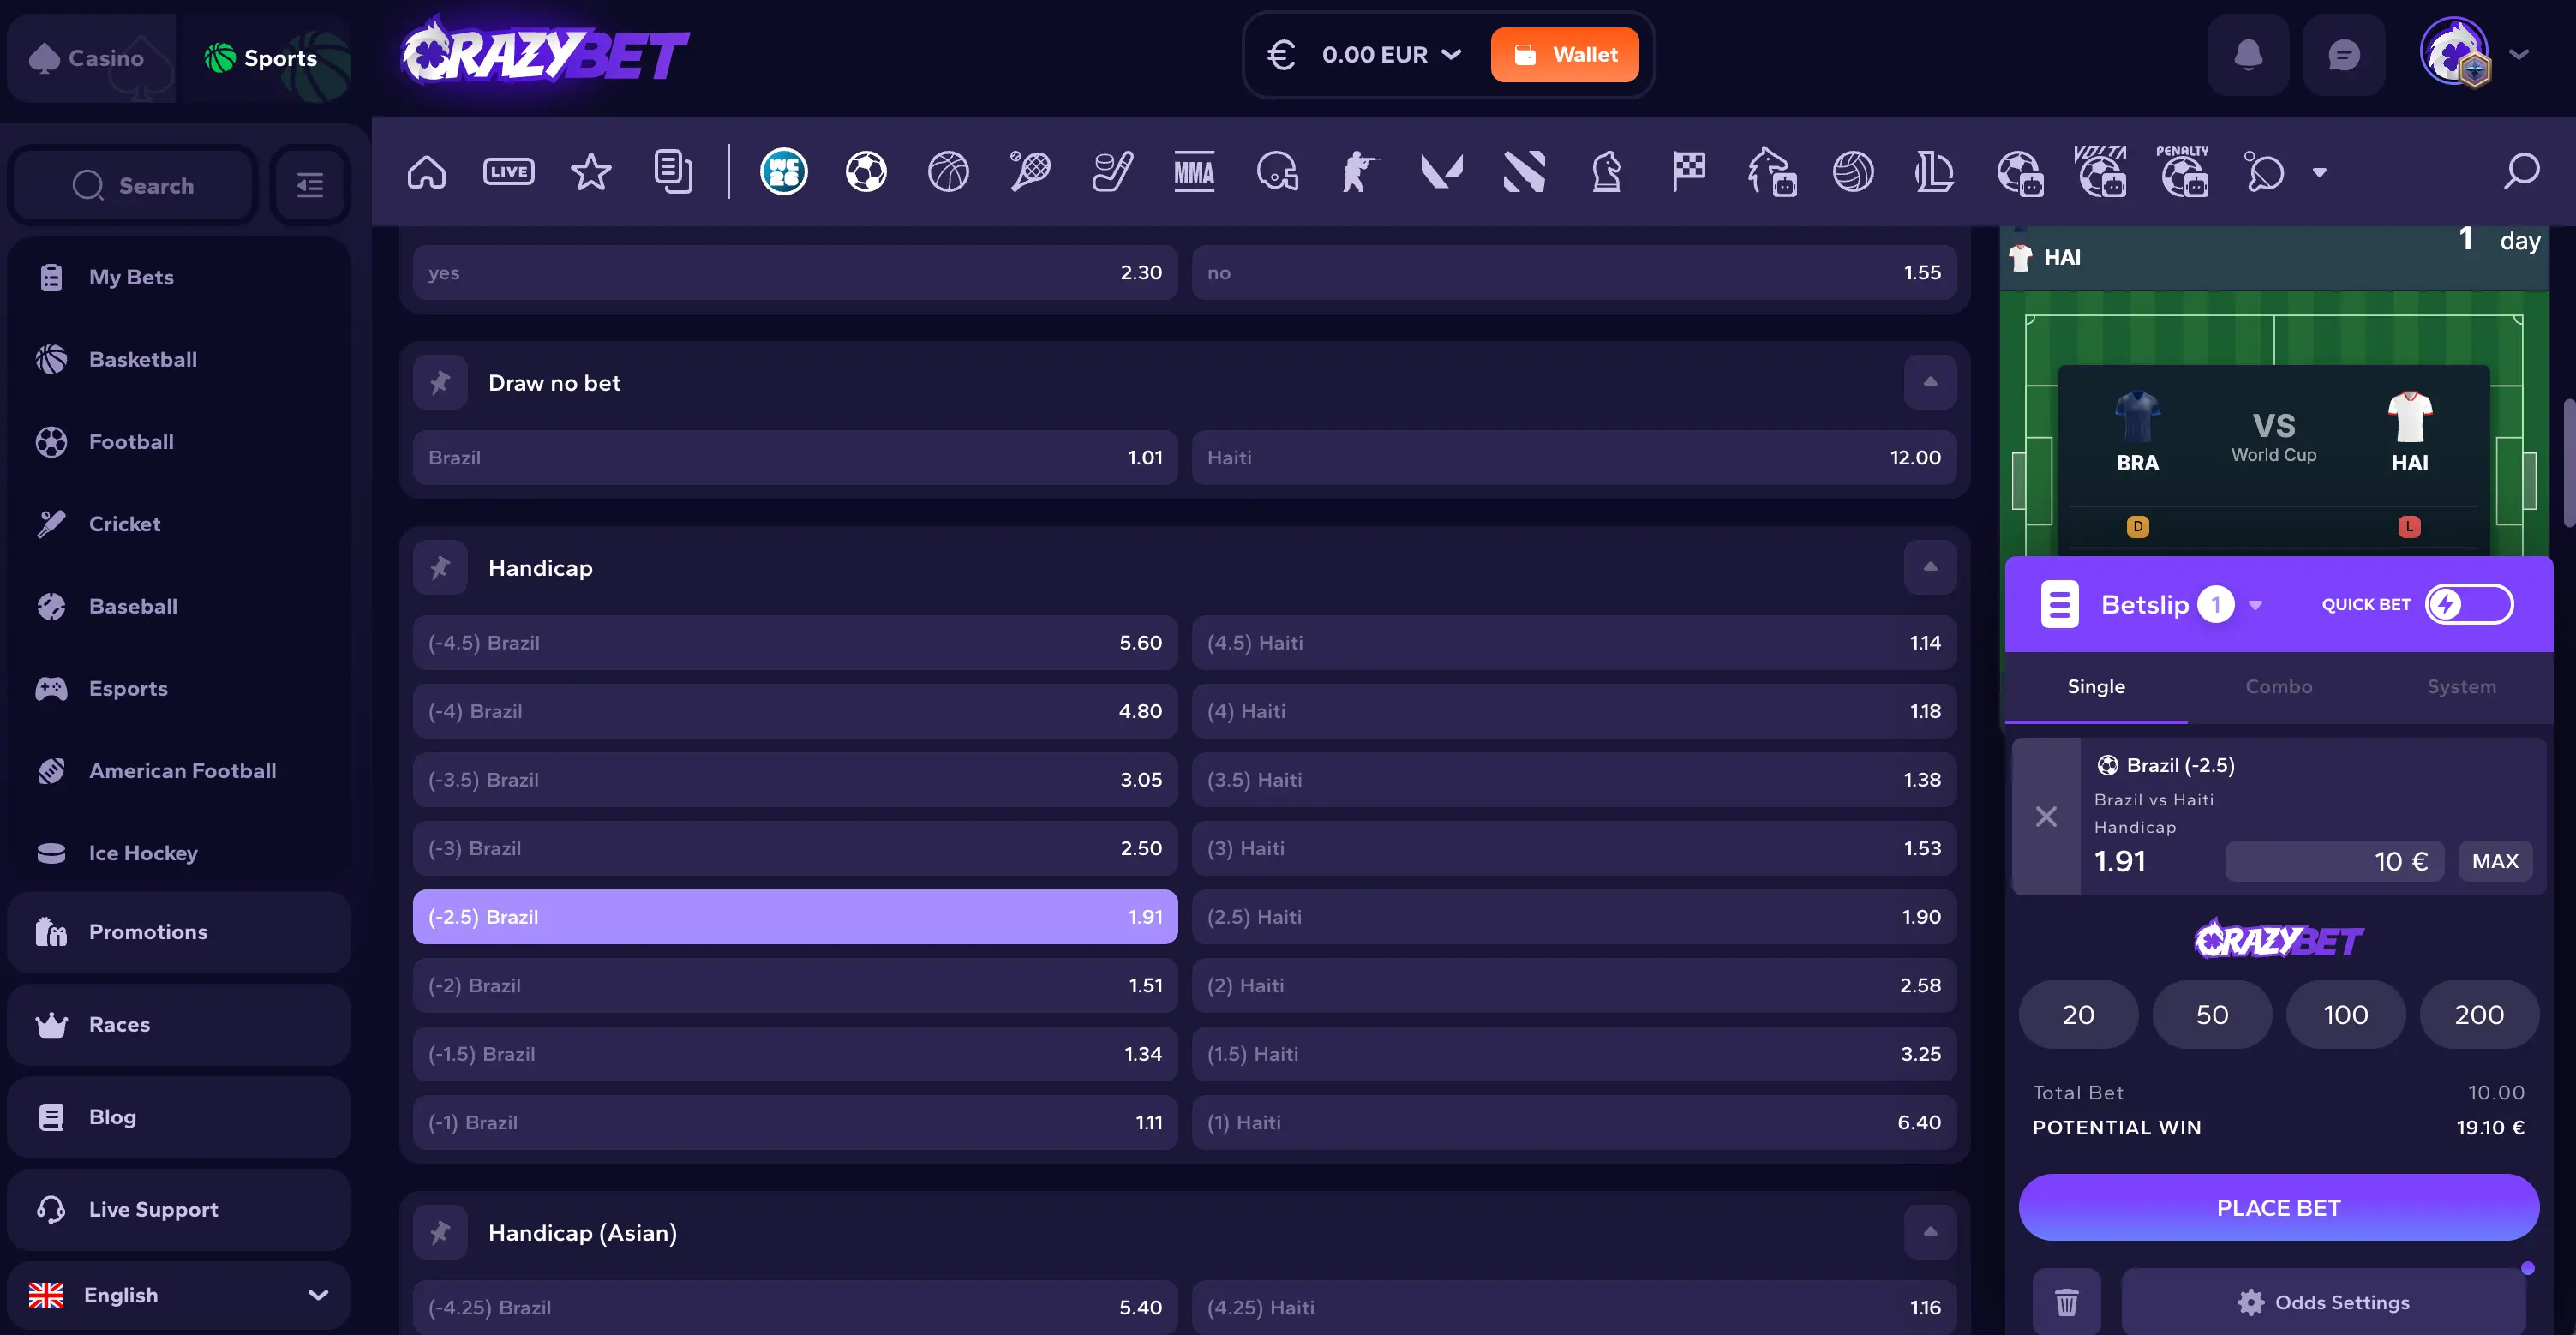The width and height of the screenshot is (2576, 1335).
Task: Select the table tennis icon
Action: coord(2265,172)
